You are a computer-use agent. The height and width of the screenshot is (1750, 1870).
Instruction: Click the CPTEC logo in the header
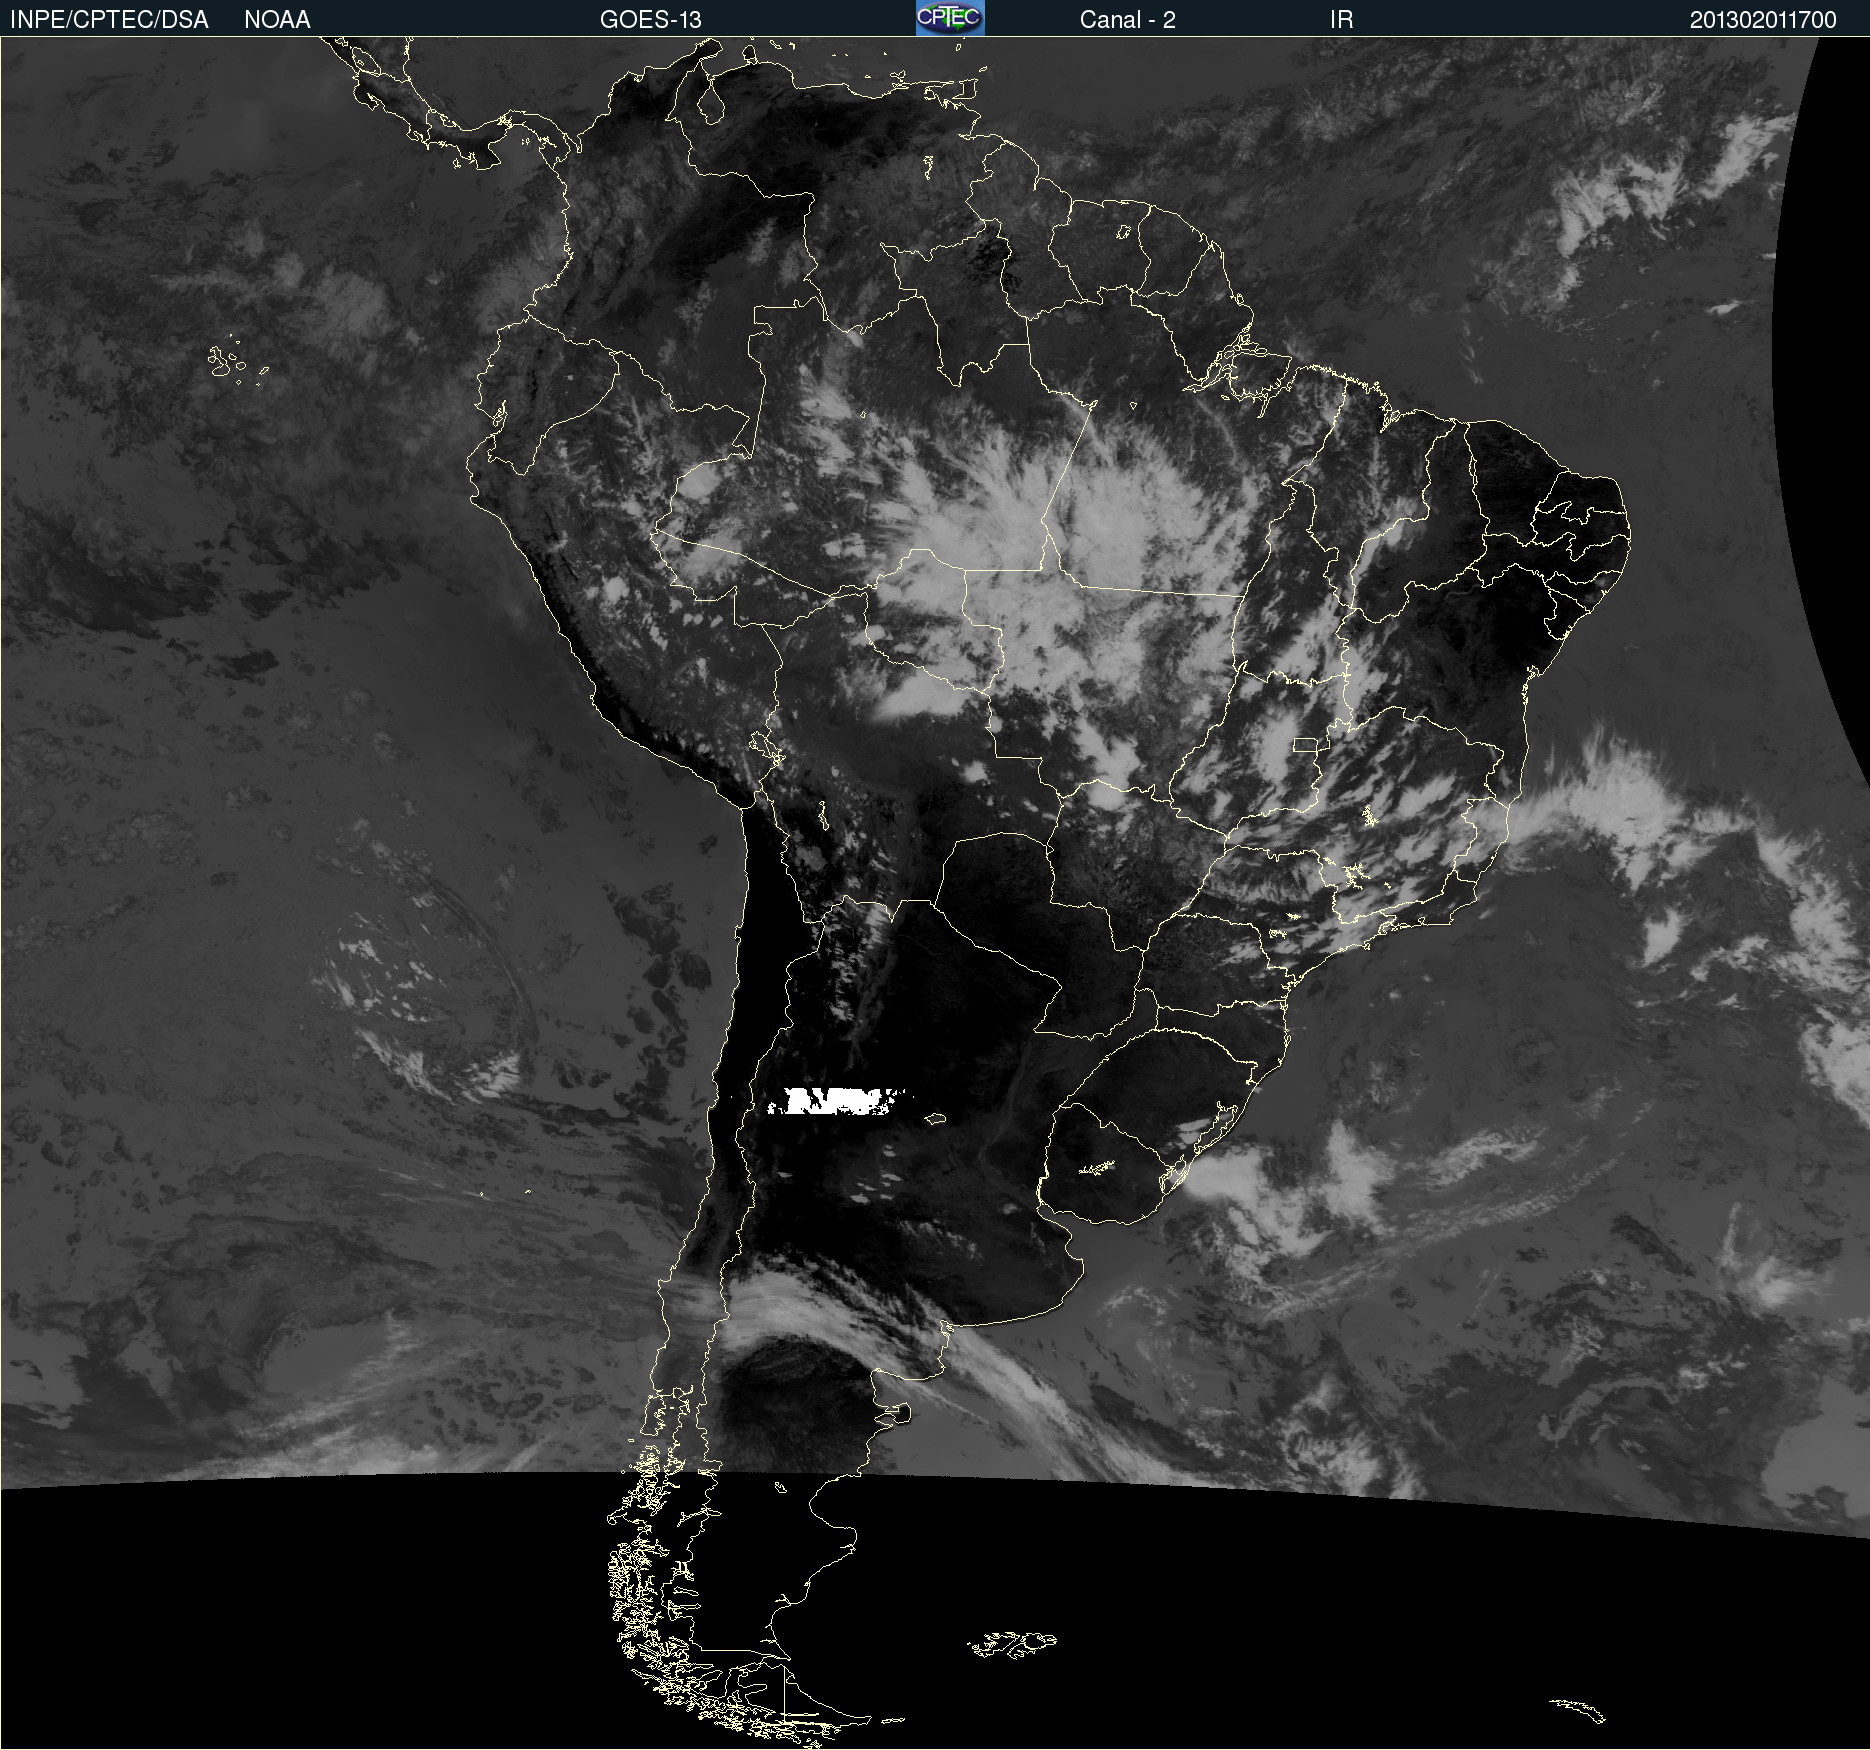[950, 18]
